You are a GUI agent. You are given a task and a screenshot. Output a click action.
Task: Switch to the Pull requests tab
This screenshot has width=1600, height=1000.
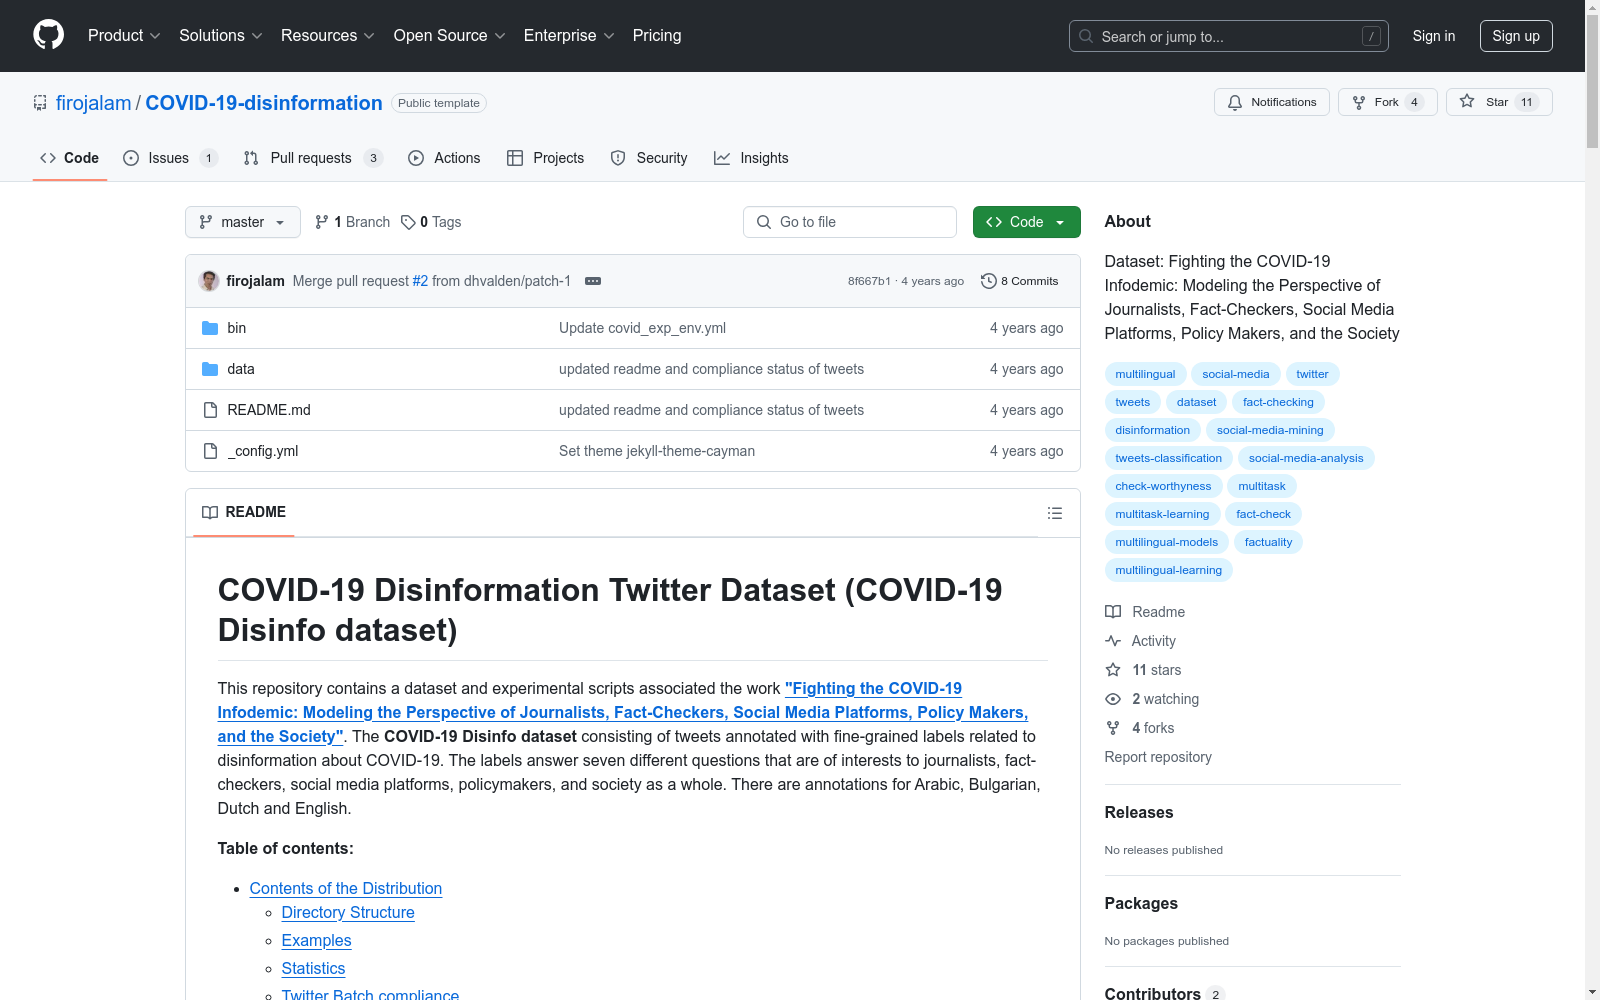click(313, 158)
